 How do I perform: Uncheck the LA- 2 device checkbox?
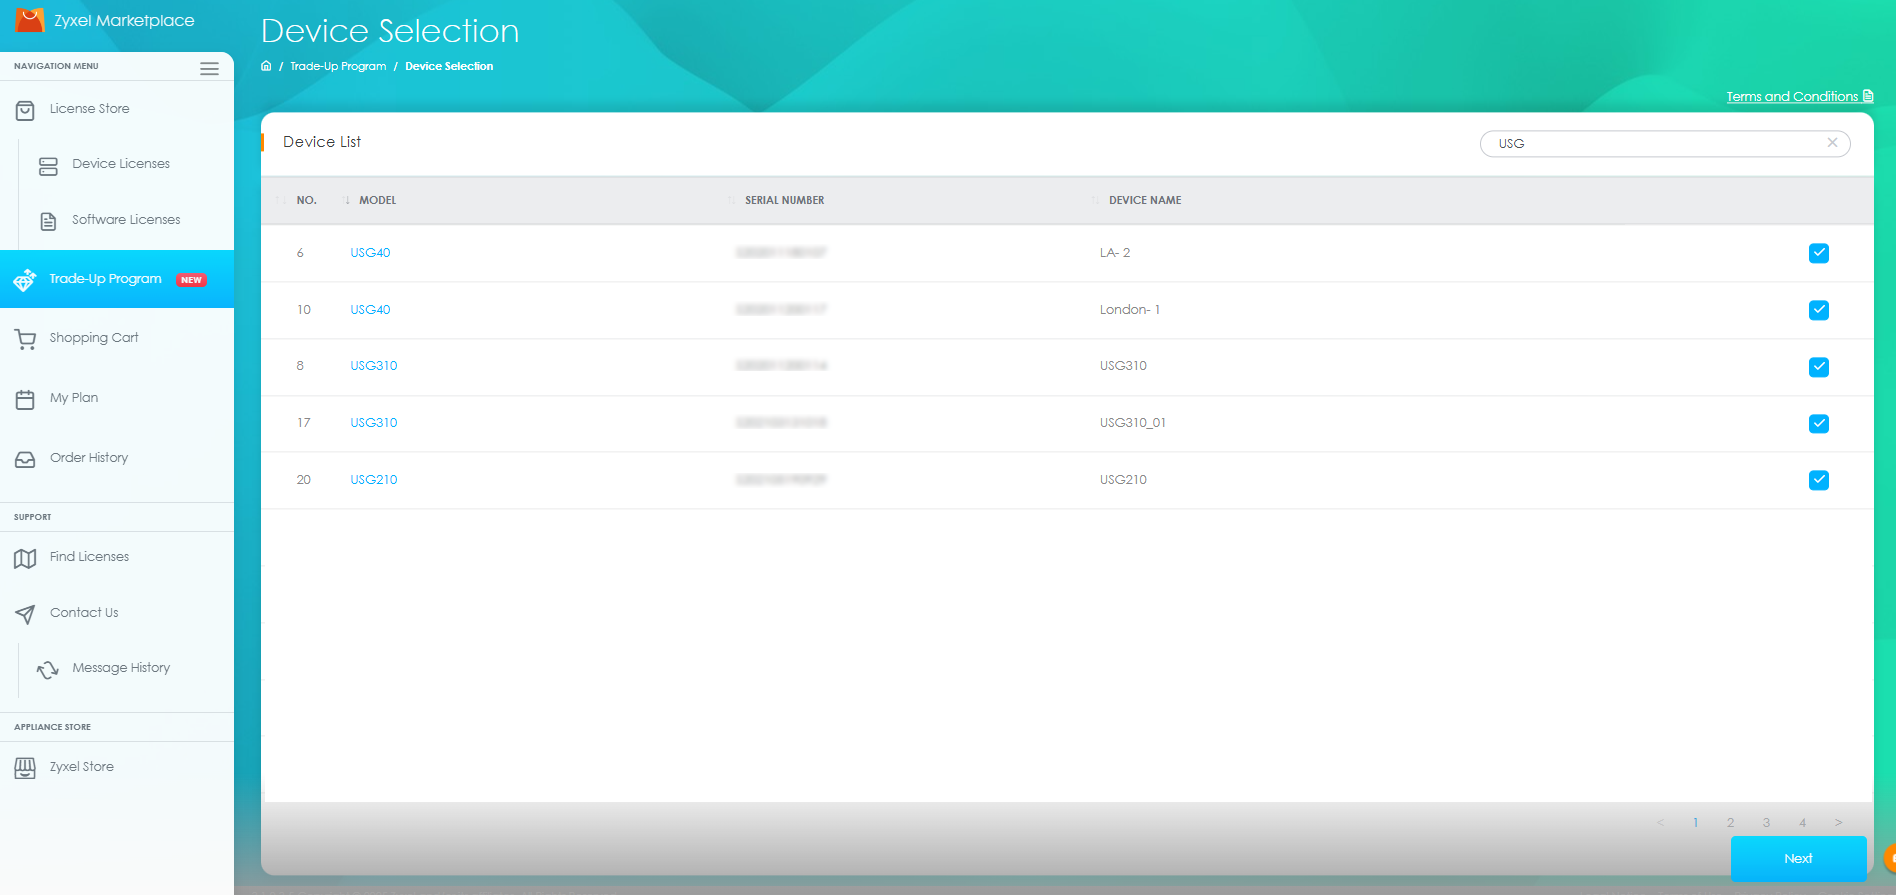point(1819,253)
